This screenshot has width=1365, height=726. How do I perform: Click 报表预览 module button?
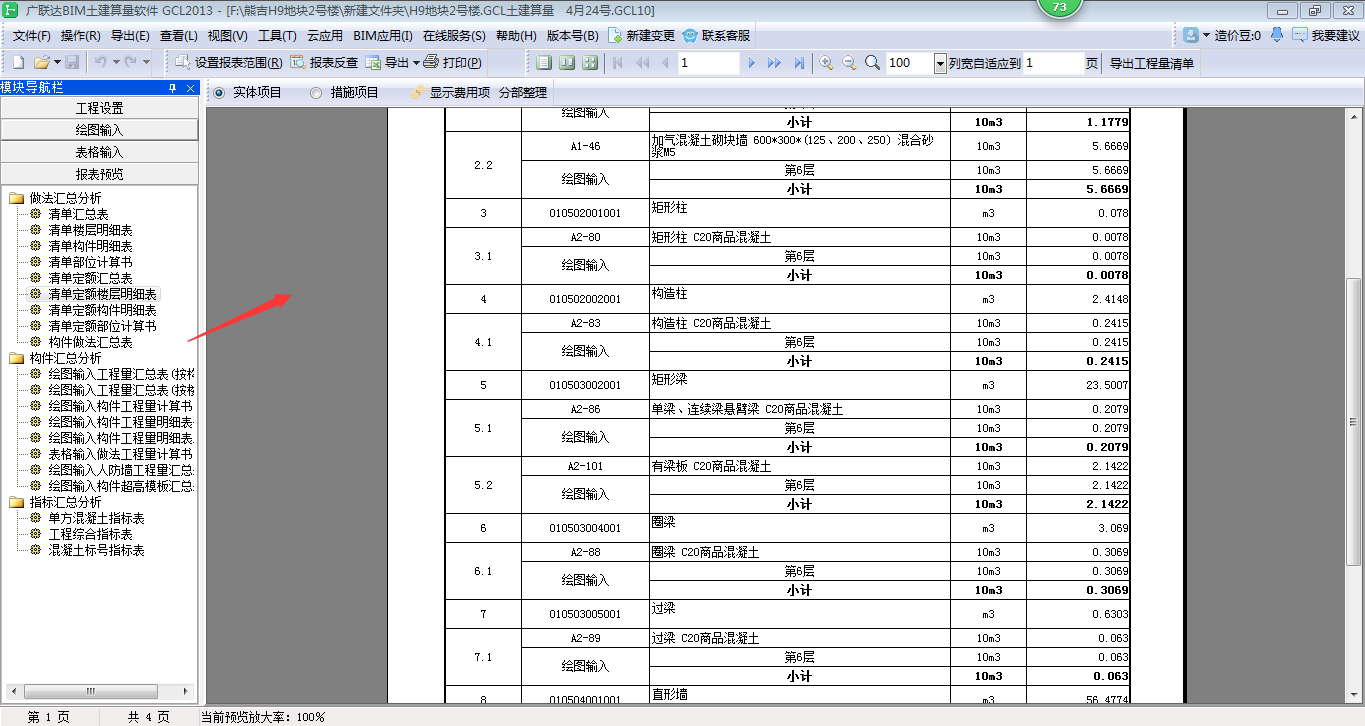pyautogui.click(x=100, y=174)
